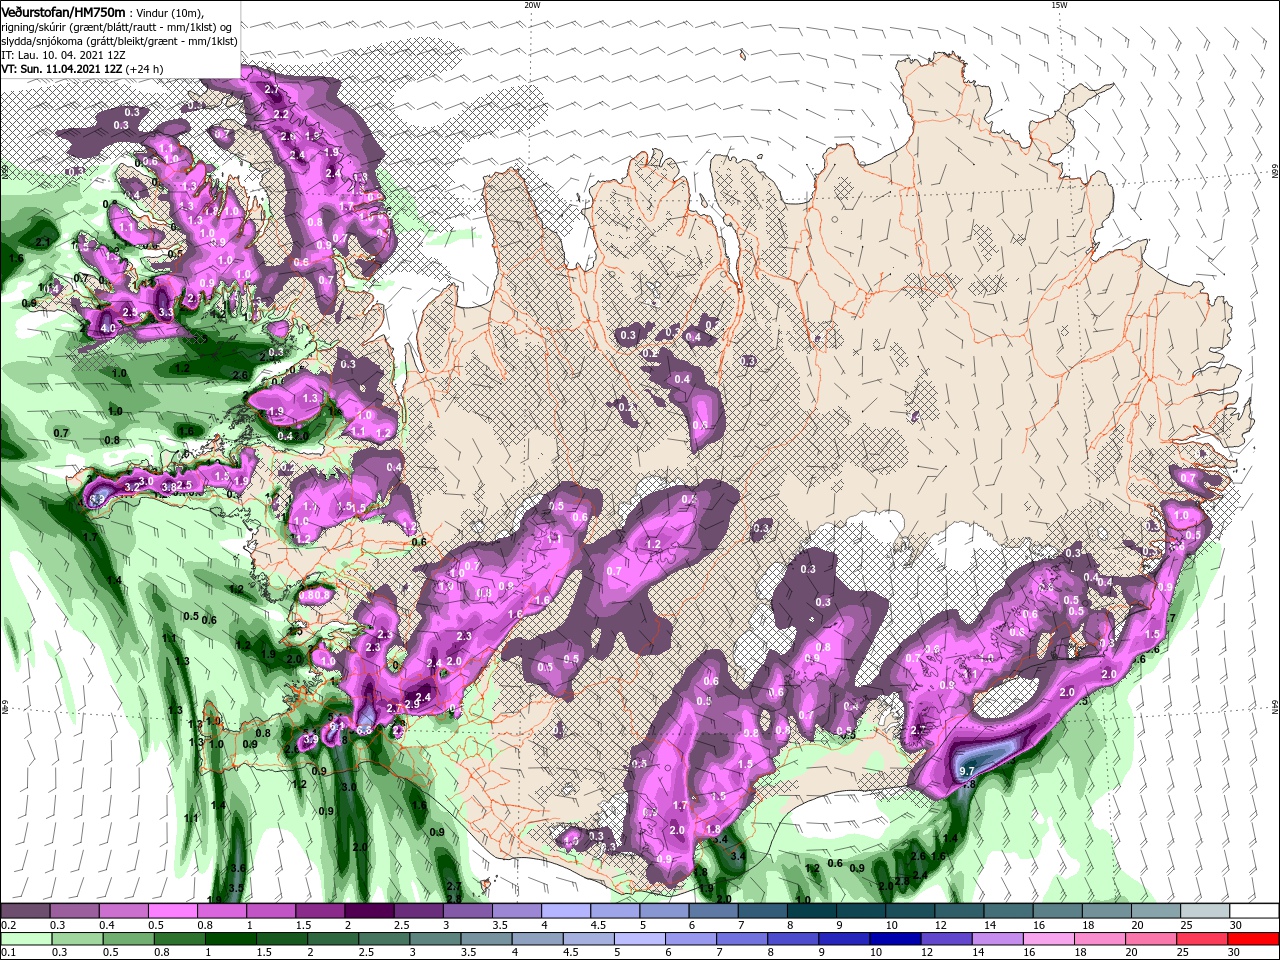Click the 2.9 snowfall value north of Reykjanes
Screen dimensions: 1280x960
pyautogui.click(x=411, y=704)
